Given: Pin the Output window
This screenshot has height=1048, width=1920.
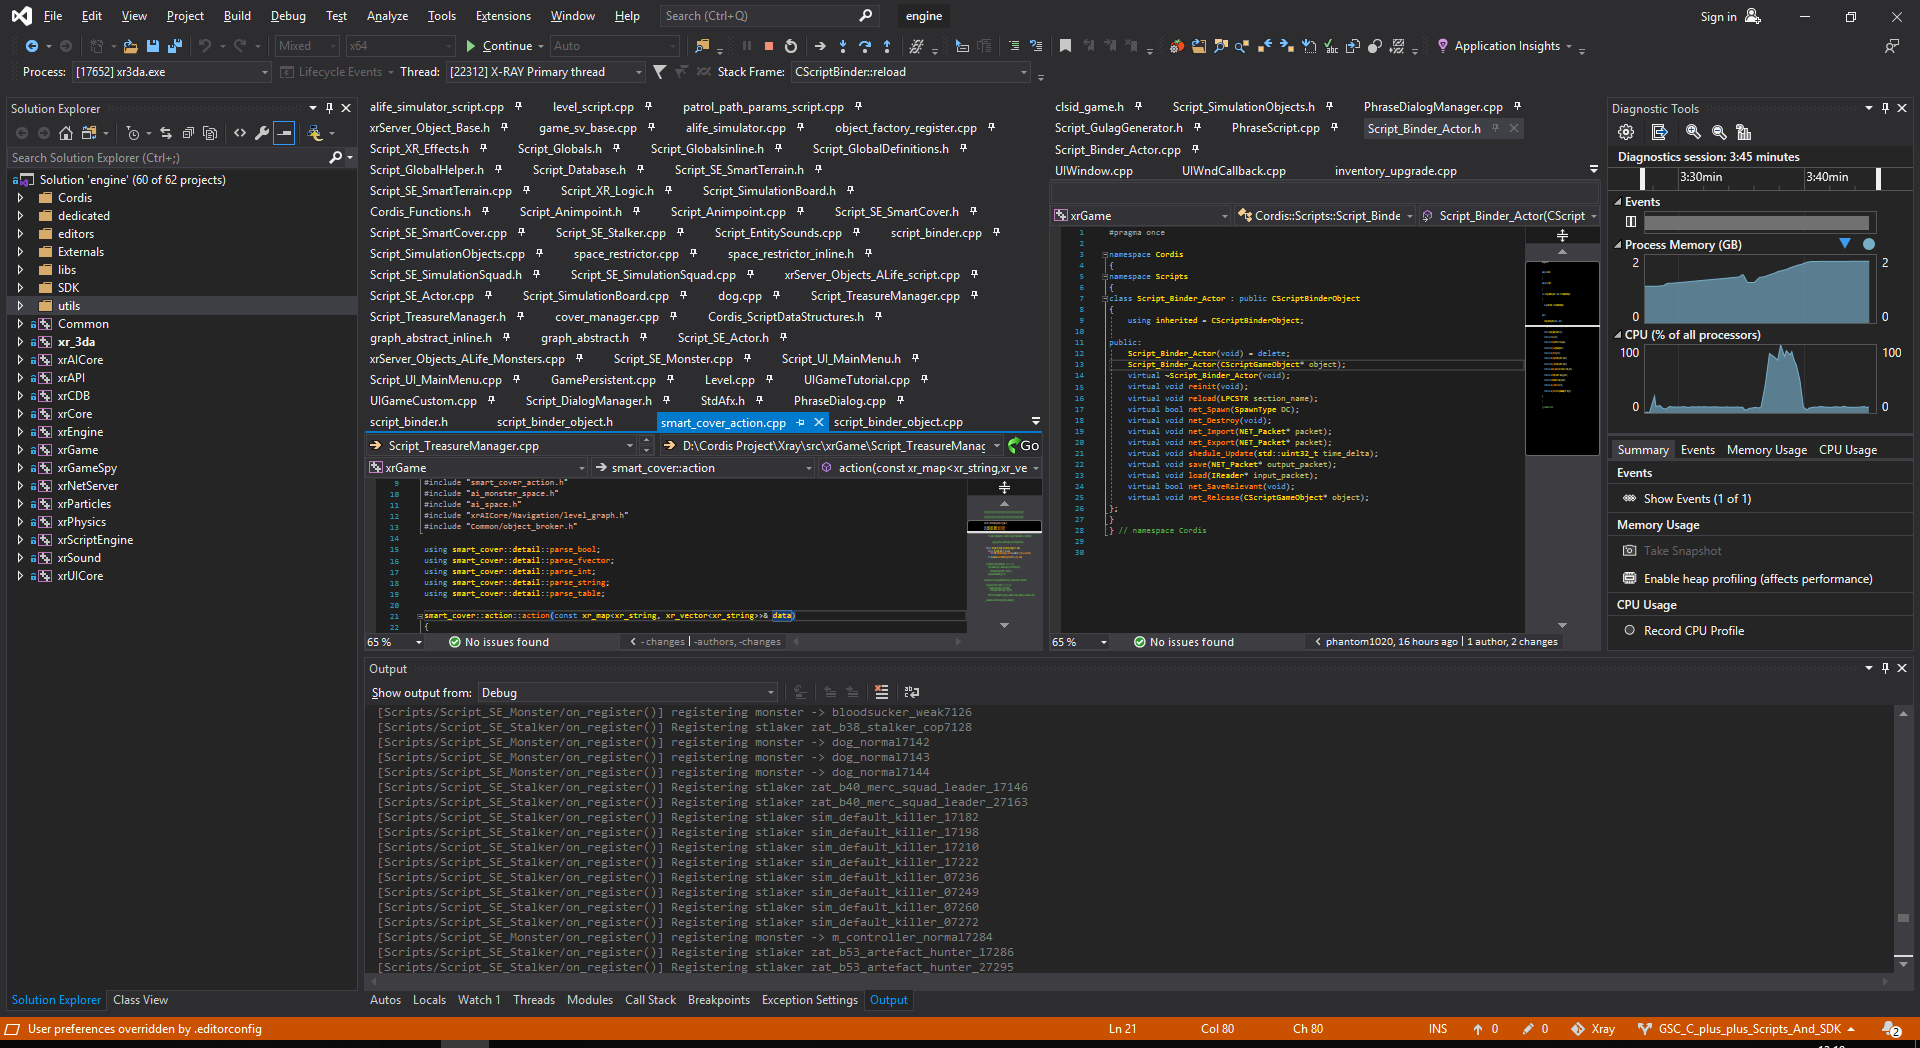Looking at the screenshot, I should coord(1885,668).
